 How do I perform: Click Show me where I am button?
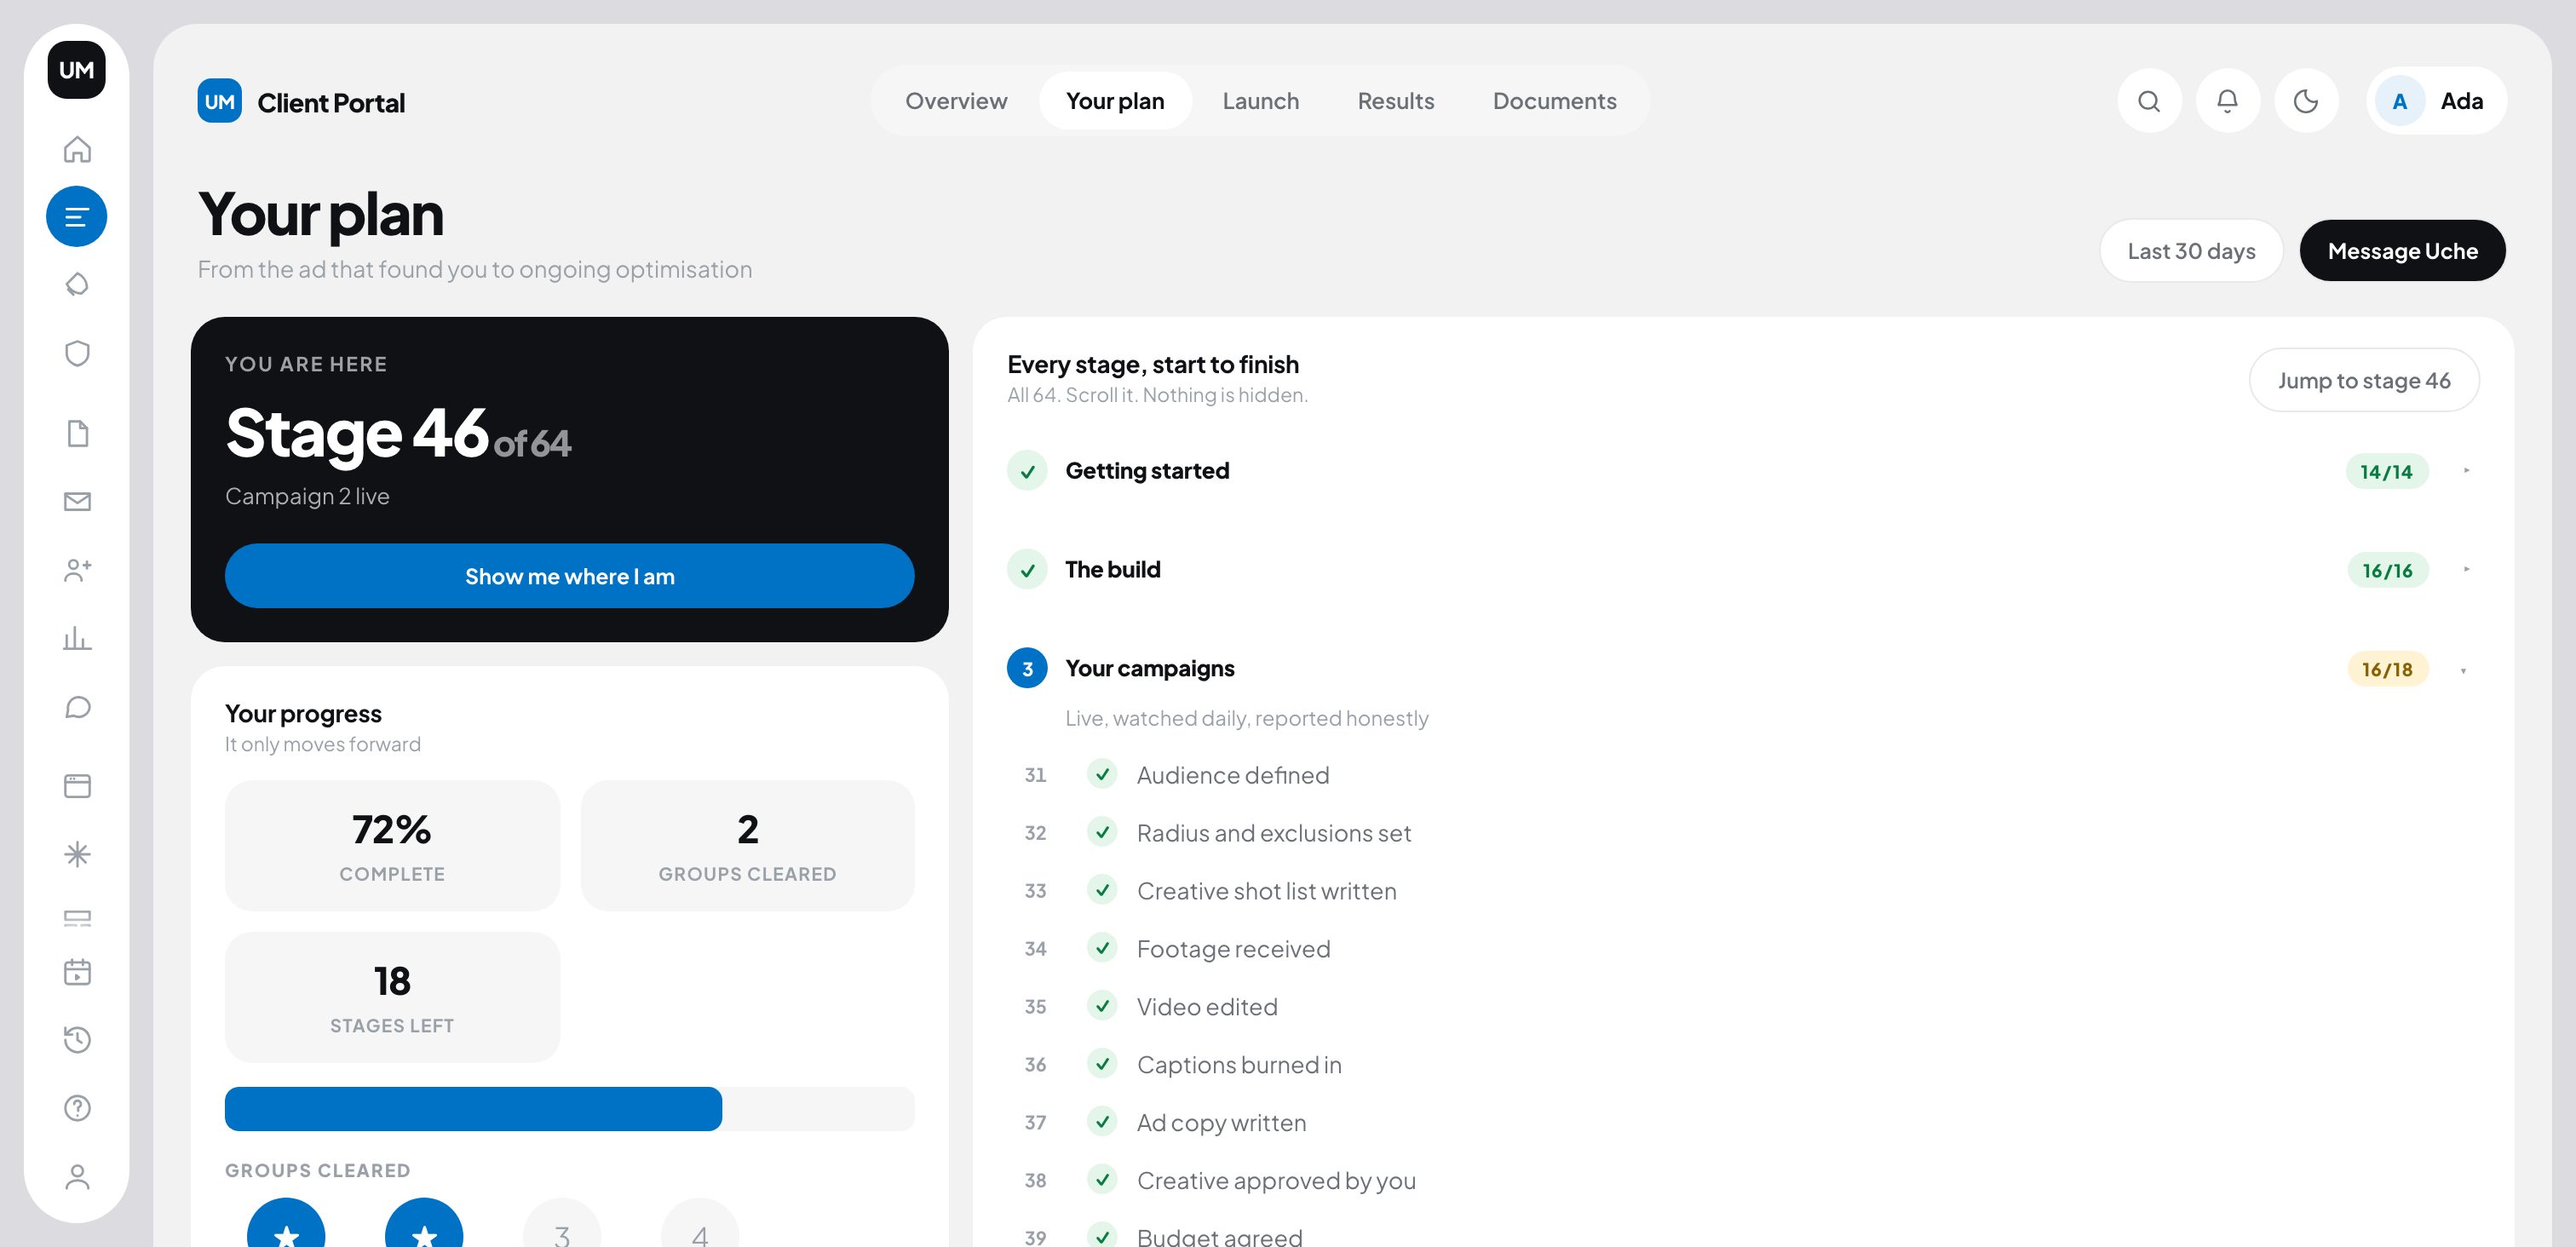(569, 576)
